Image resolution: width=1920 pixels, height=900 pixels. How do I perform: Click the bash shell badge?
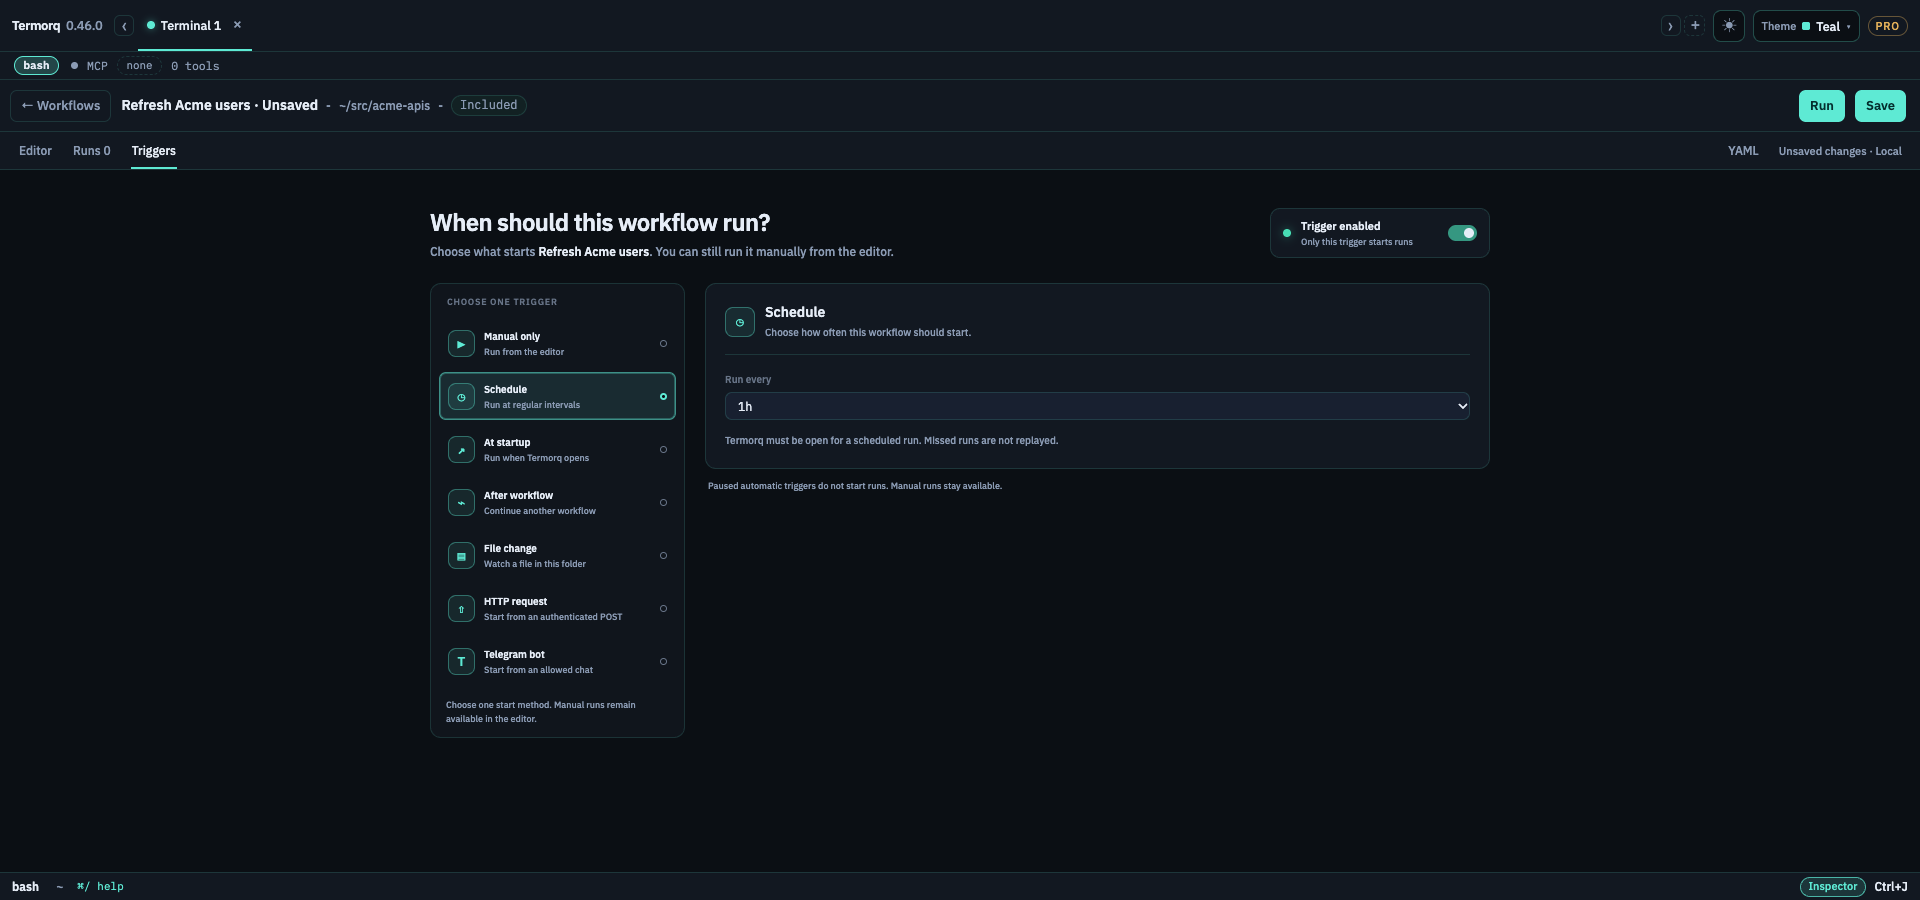(x=36, y=66)
